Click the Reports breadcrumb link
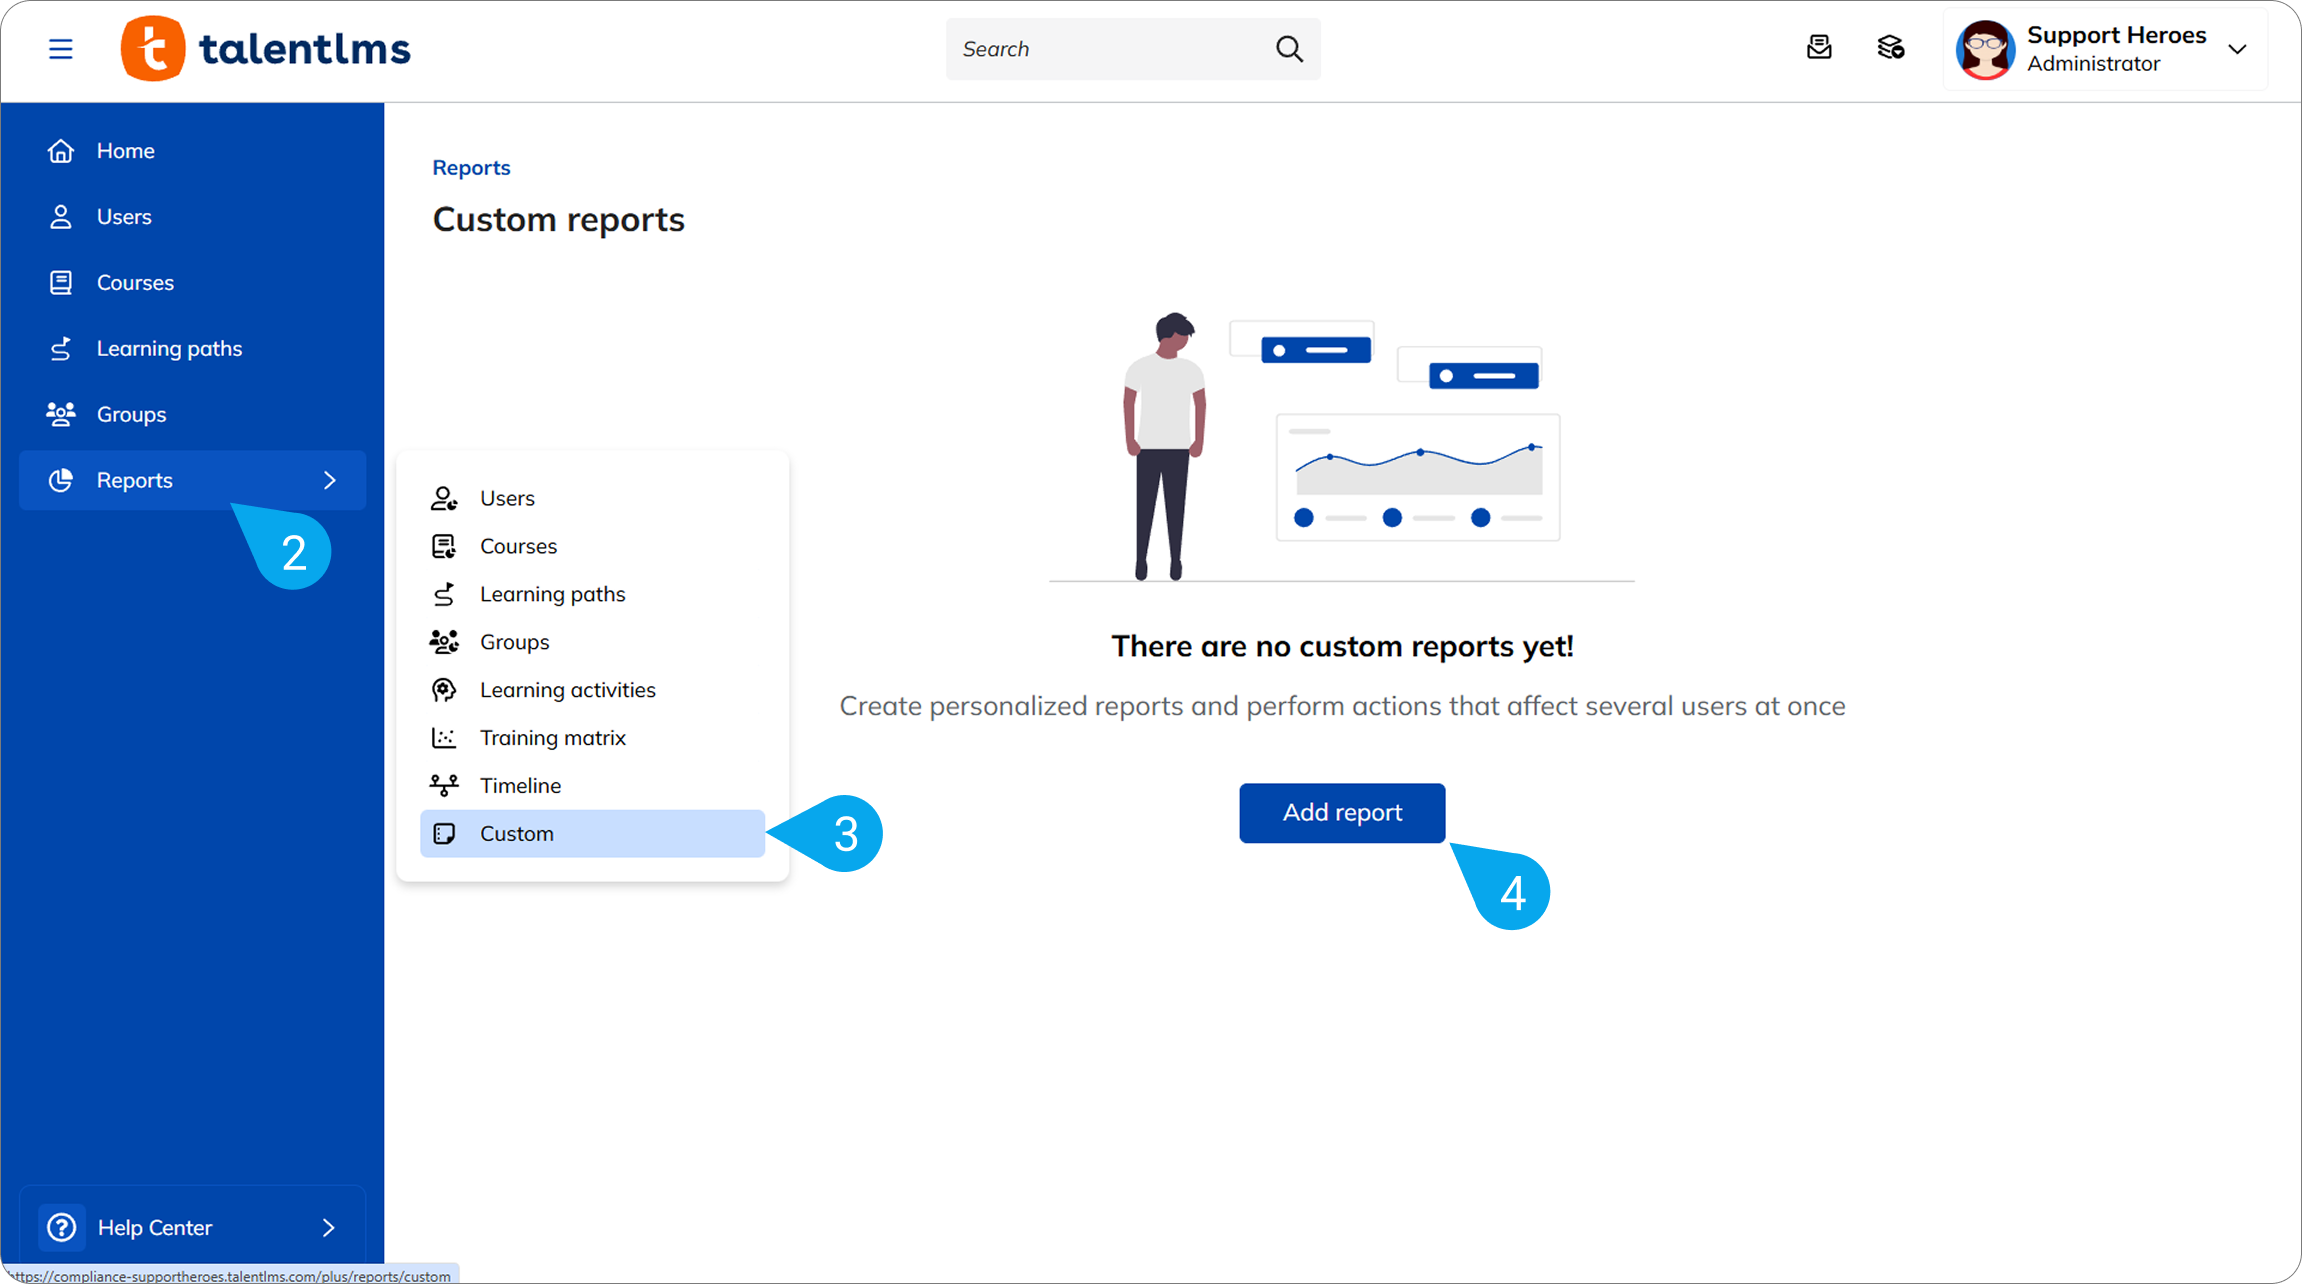This screenshot has height=1284, width=2302. click(x=471, y=168)
